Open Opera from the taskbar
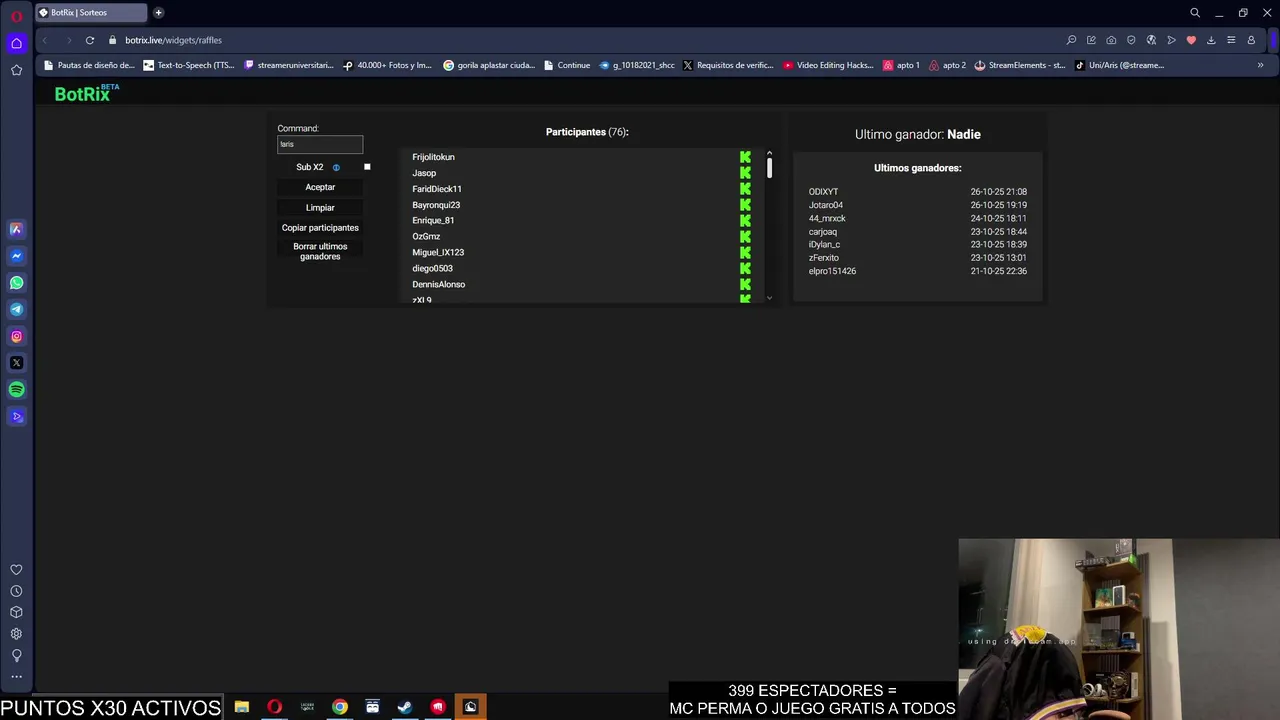Screen dimensions: 1280x720 tap(274, 707)
